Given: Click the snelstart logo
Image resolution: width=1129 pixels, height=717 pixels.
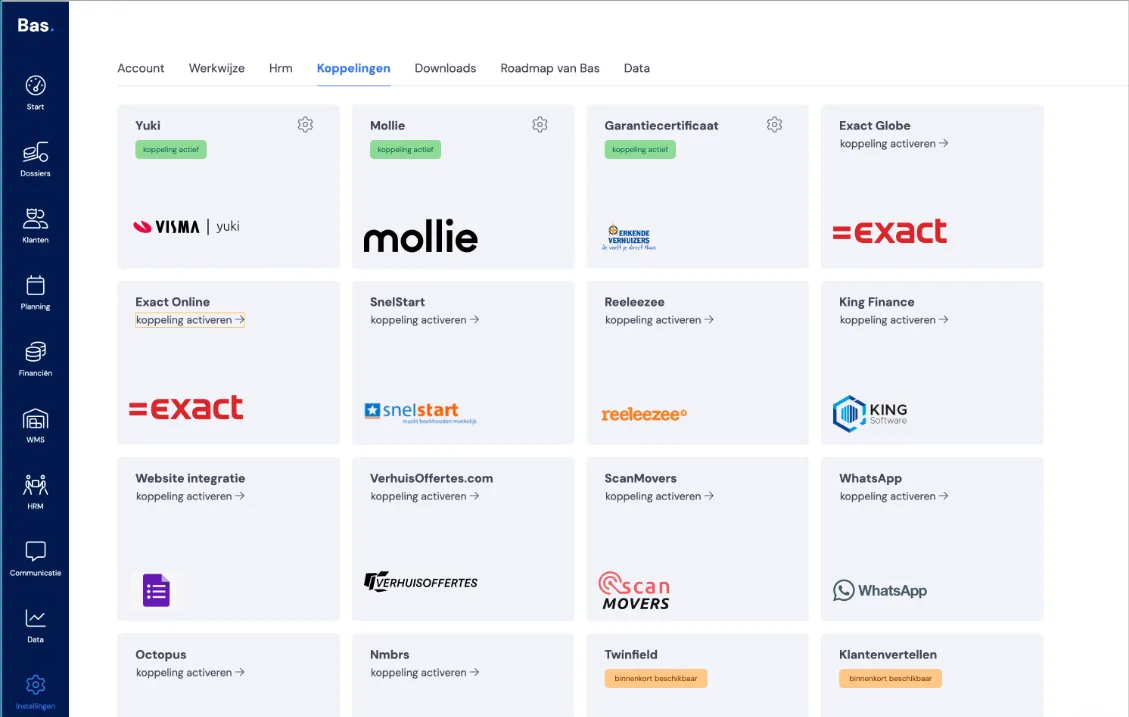Looking at the screenshot, I should [x=420, y=412].
